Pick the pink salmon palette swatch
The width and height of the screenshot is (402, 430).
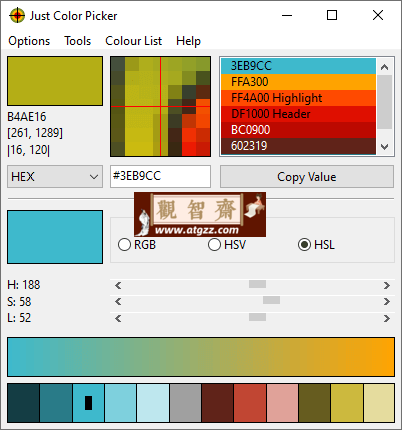point(282,403)
